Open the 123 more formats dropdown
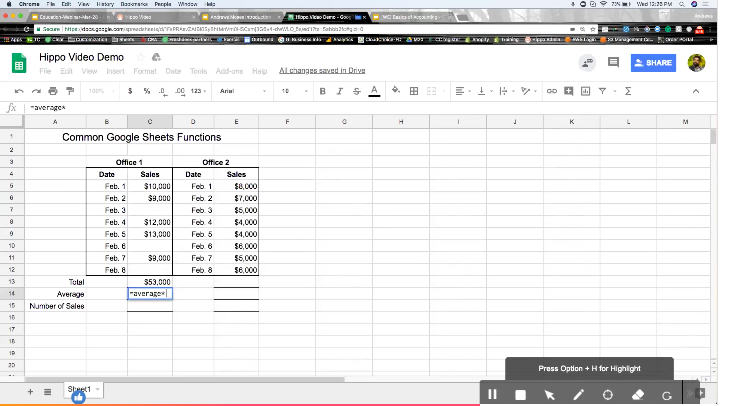Viewport: 742px width, 406px height. click(x=198, y=91)
